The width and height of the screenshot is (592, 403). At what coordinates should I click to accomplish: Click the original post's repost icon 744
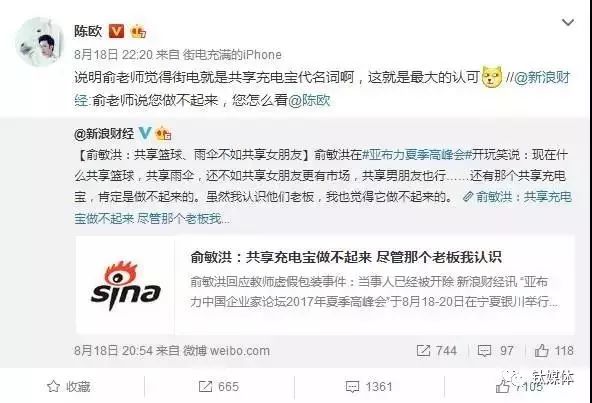point(437,351)
